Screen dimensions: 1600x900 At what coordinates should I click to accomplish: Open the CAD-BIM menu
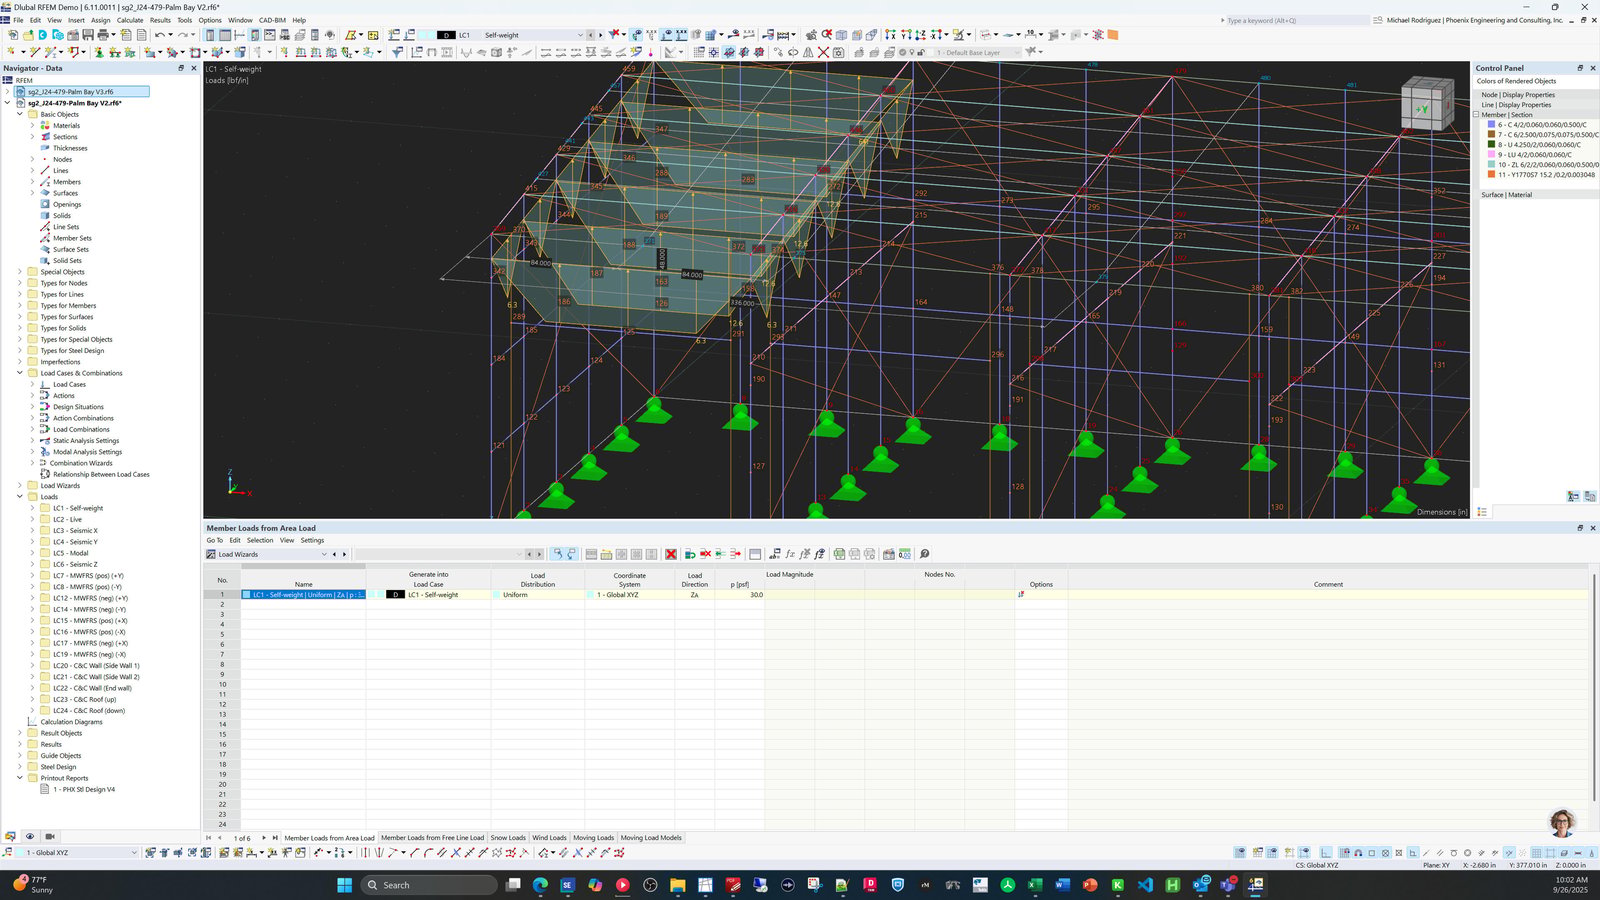[272, 20]
